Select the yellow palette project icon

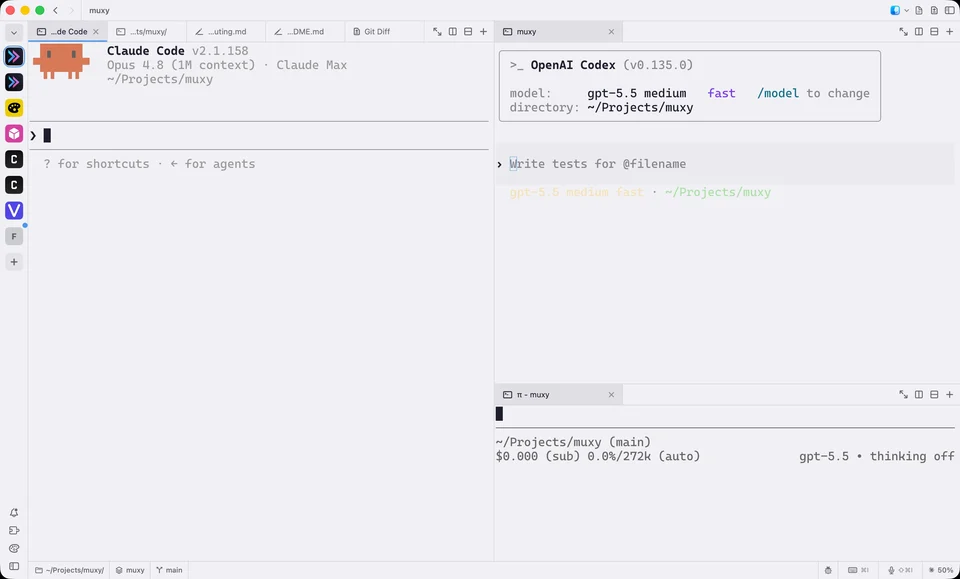tap(14, 108)
